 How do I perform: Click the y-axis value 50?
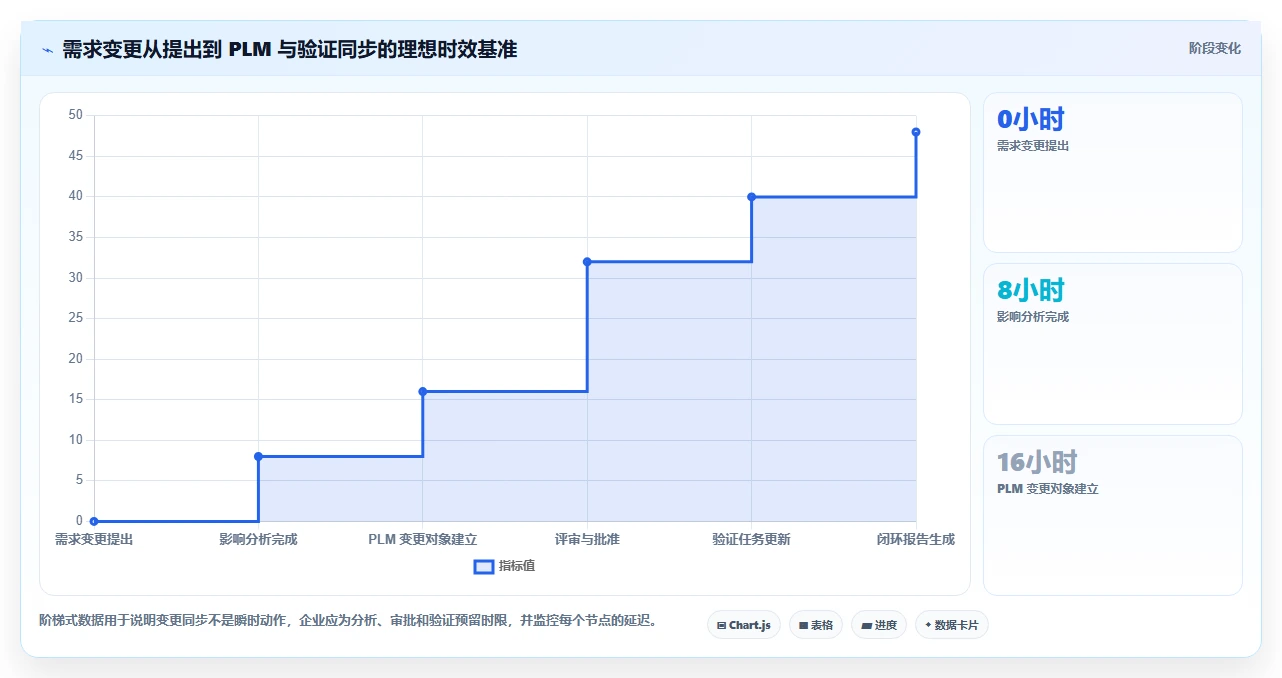(76, 115)
